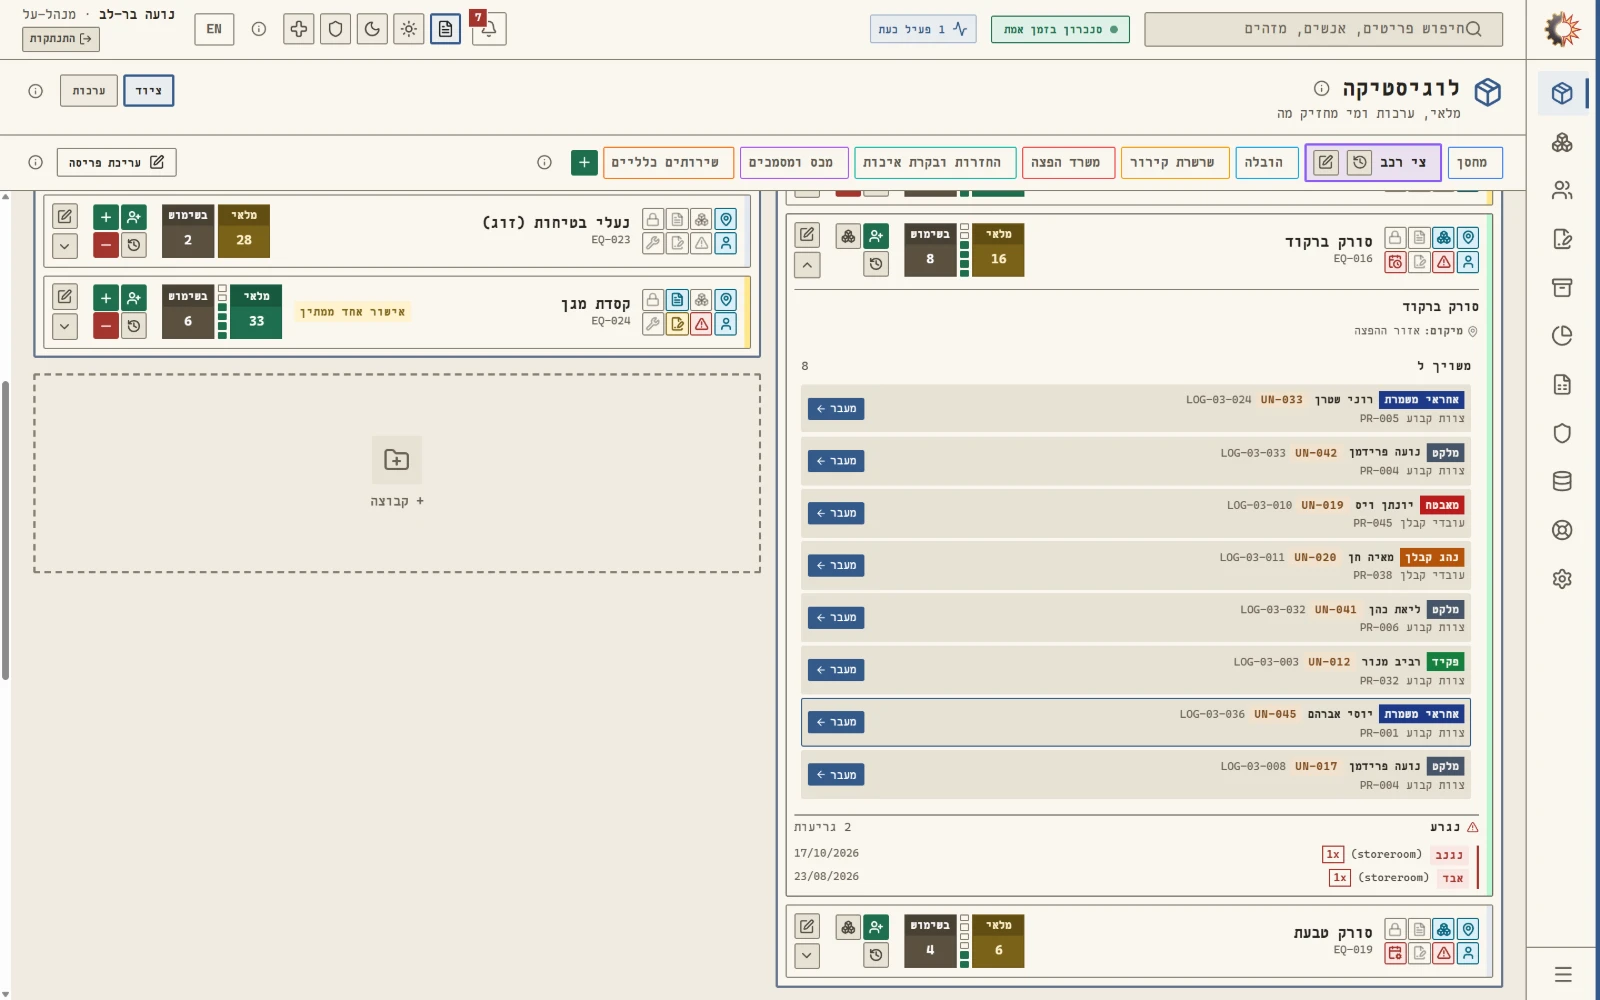Add a new tab with green plus button
Viewport: 1600px width, 1000px height.
[x=584, y=162]
